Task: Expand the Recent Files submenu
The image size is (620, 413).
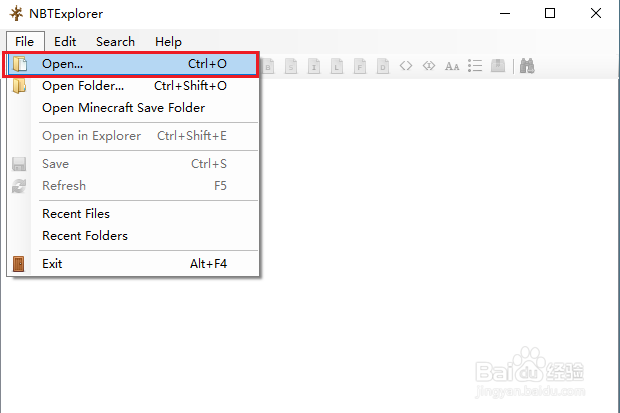Action: pyautogui.click(x=133, y=214)
